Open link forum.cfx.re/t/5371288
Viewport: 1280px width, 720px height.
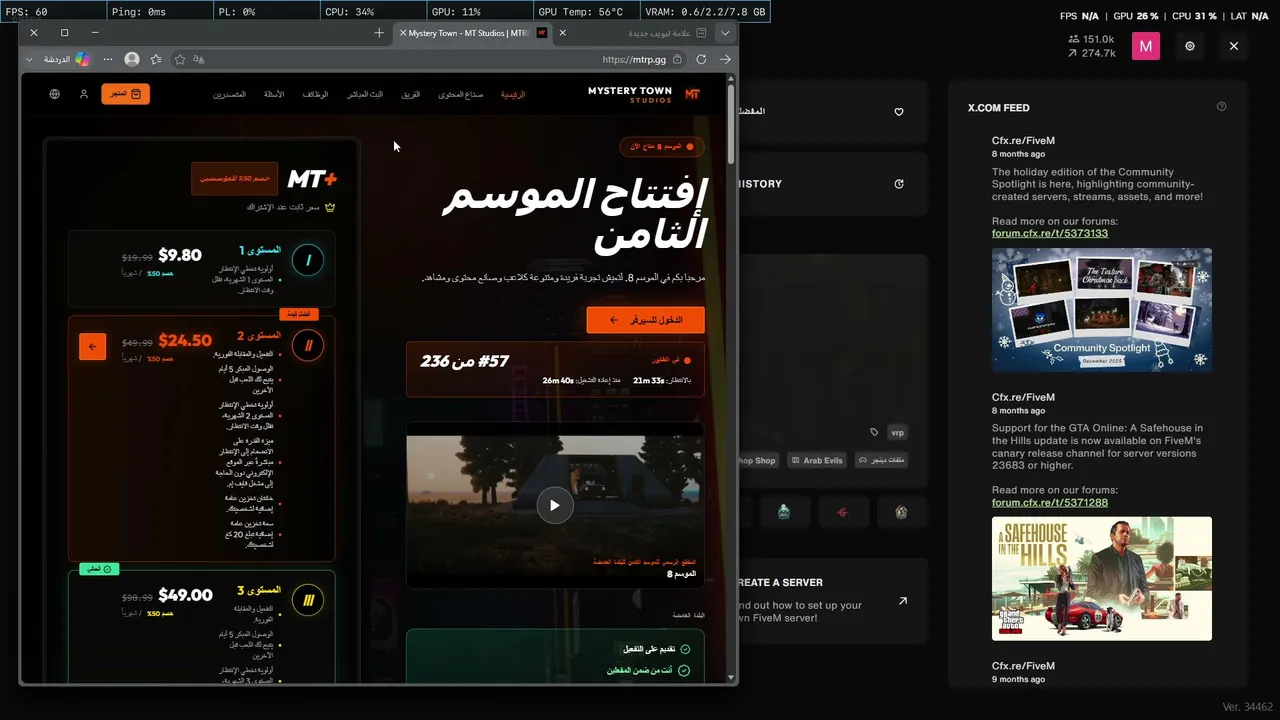coord(1050,502)
